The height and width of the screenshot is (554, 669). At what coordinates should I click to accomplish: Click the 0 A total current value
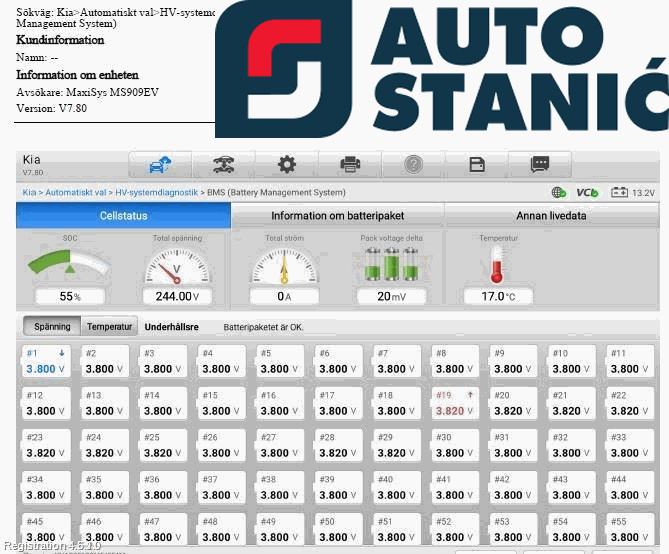point(284,296)
